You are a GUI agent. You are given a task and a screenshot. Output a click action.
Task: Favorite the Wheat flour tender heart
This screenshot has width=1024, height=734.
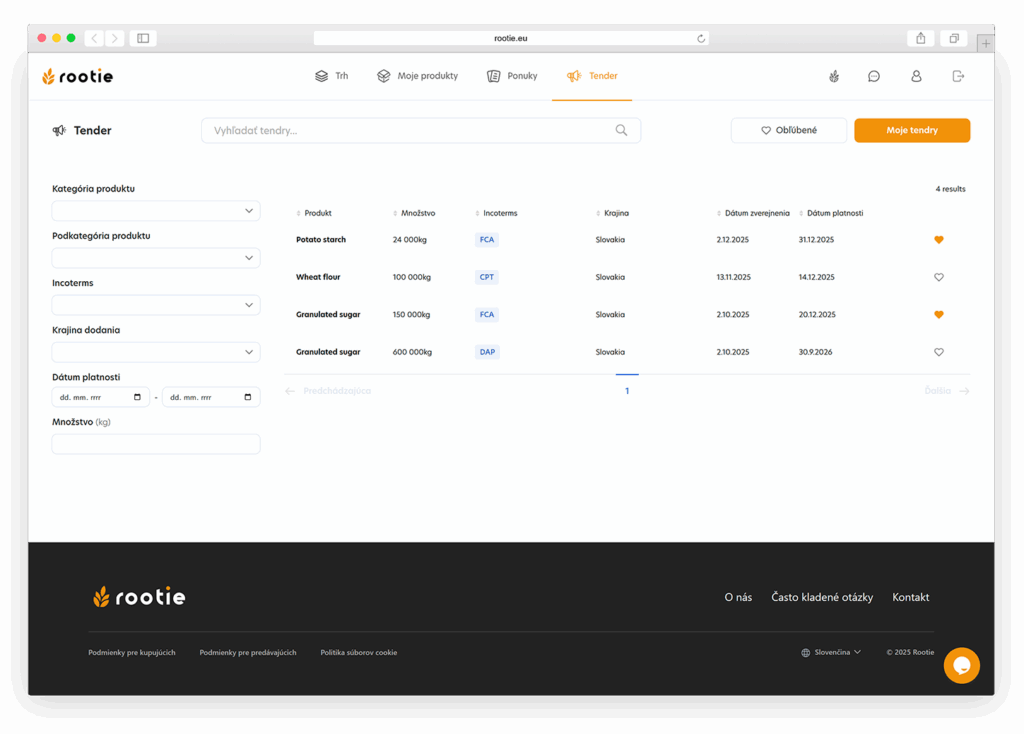pos(938,277)
